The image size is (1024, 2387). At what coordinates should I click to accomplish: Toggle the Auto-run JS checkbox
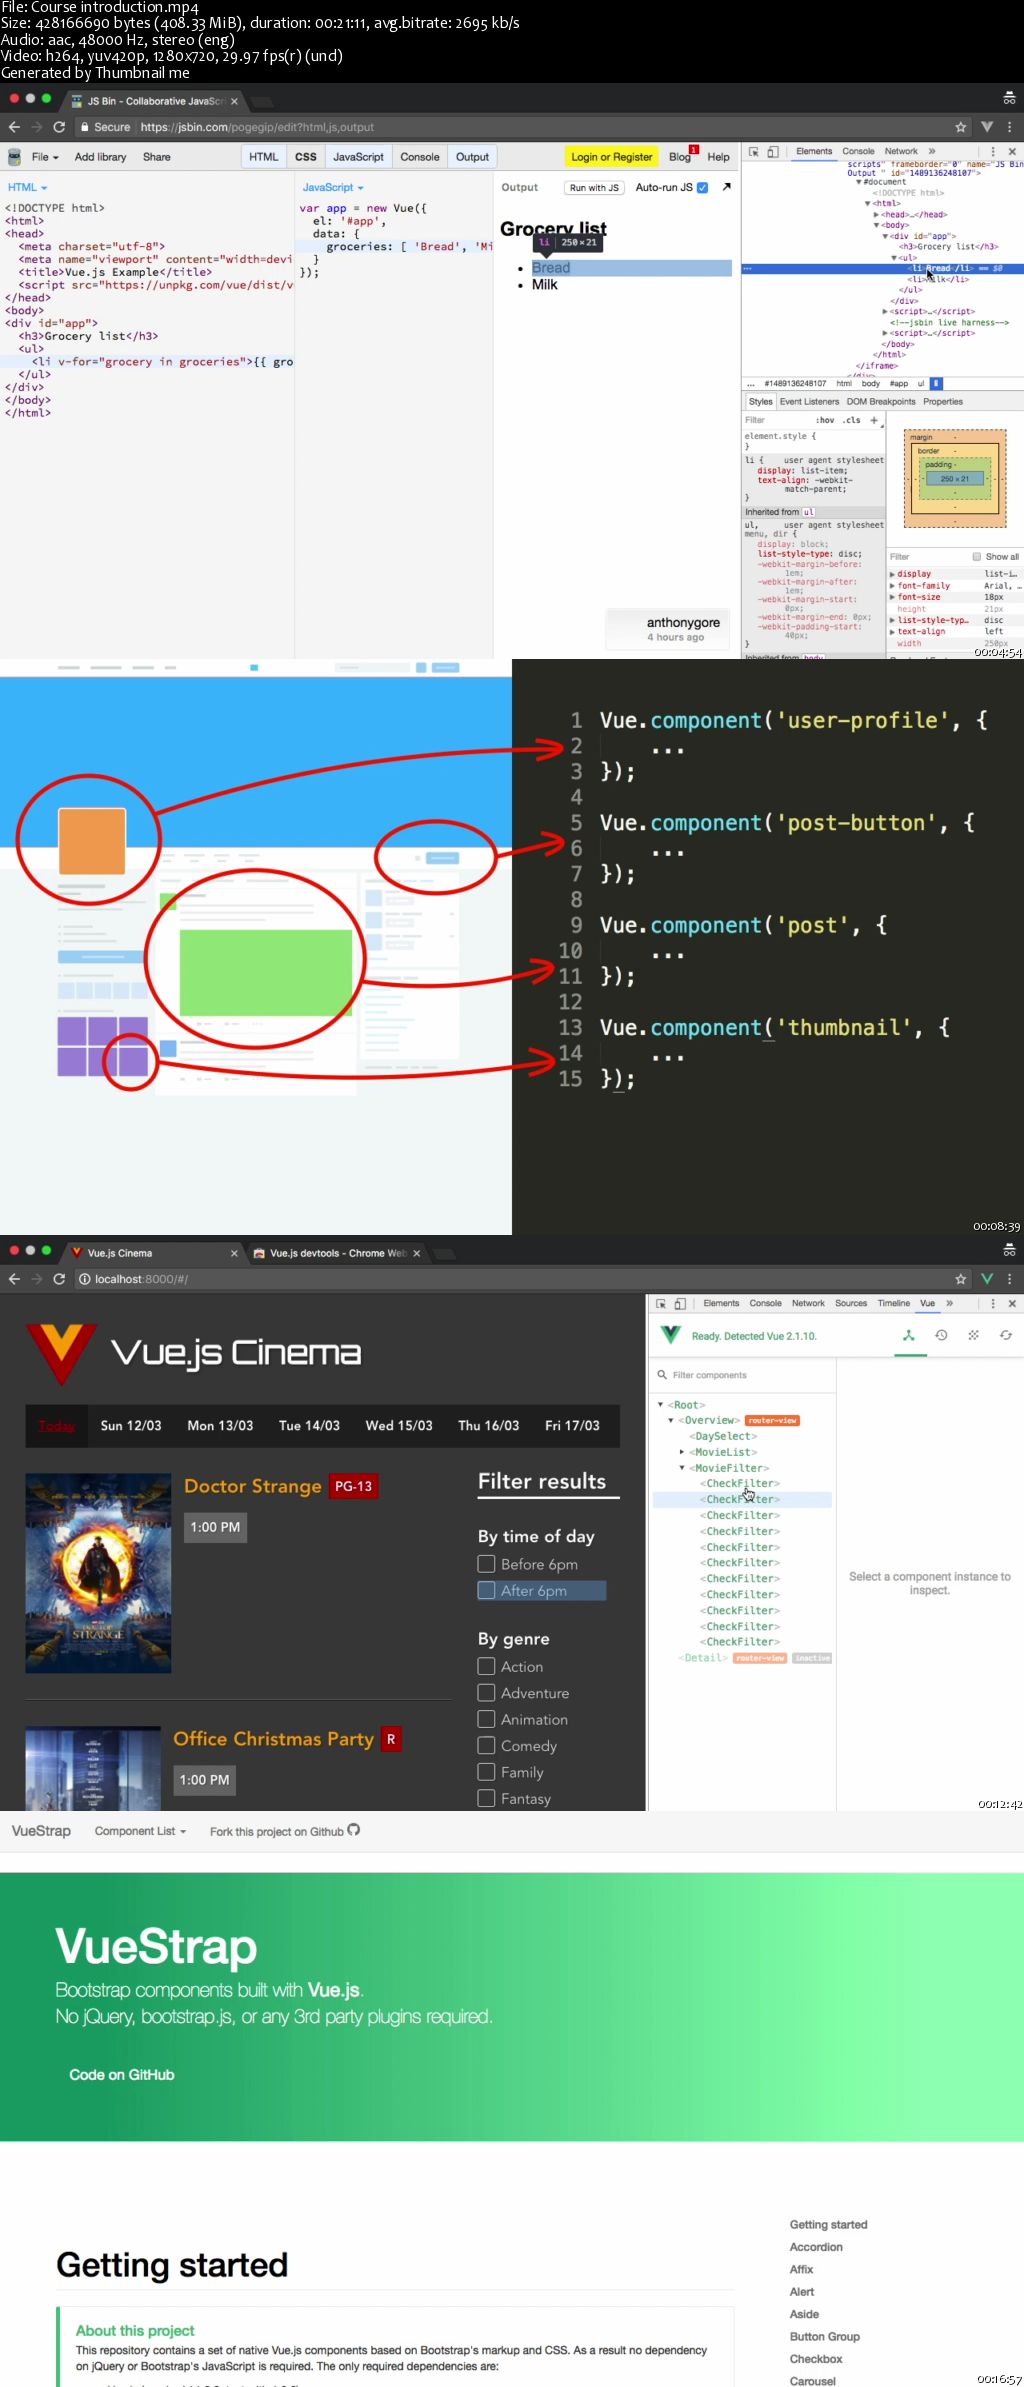702,187
